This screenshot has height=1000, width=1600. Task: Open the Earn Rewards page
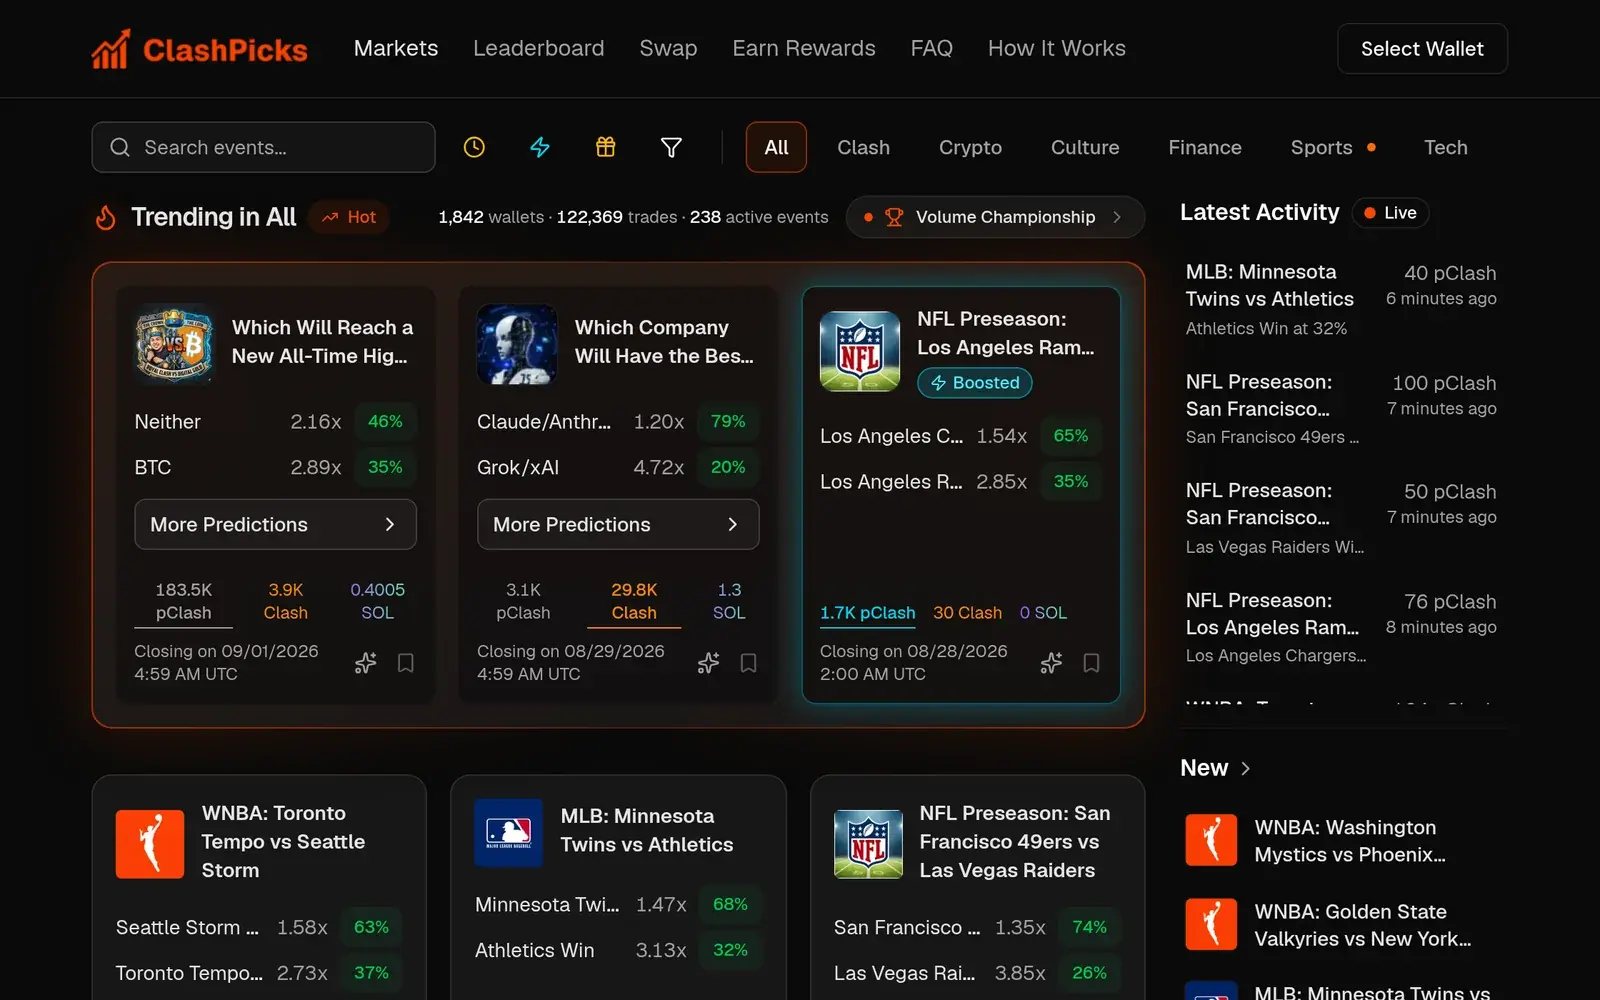point(804,48)
